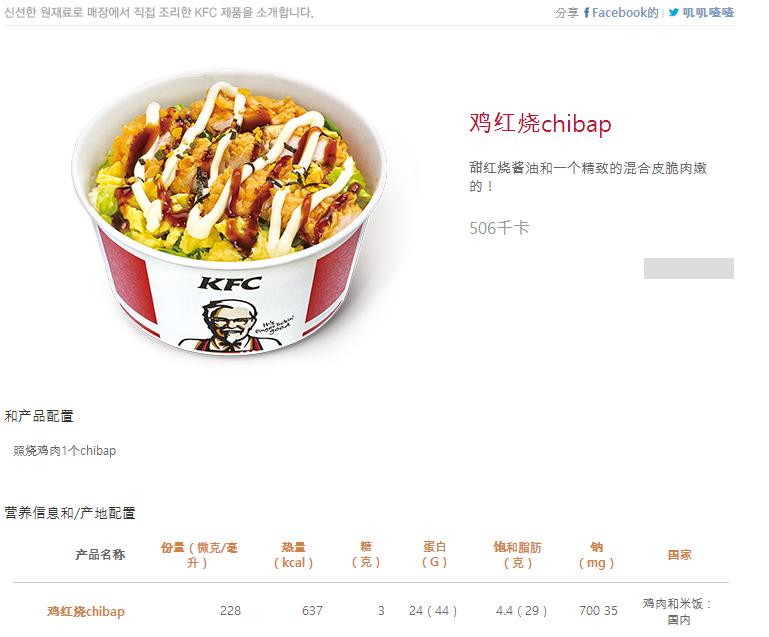Click the gray button below 506千卡
Screen dimensions: 769x637
689,268
